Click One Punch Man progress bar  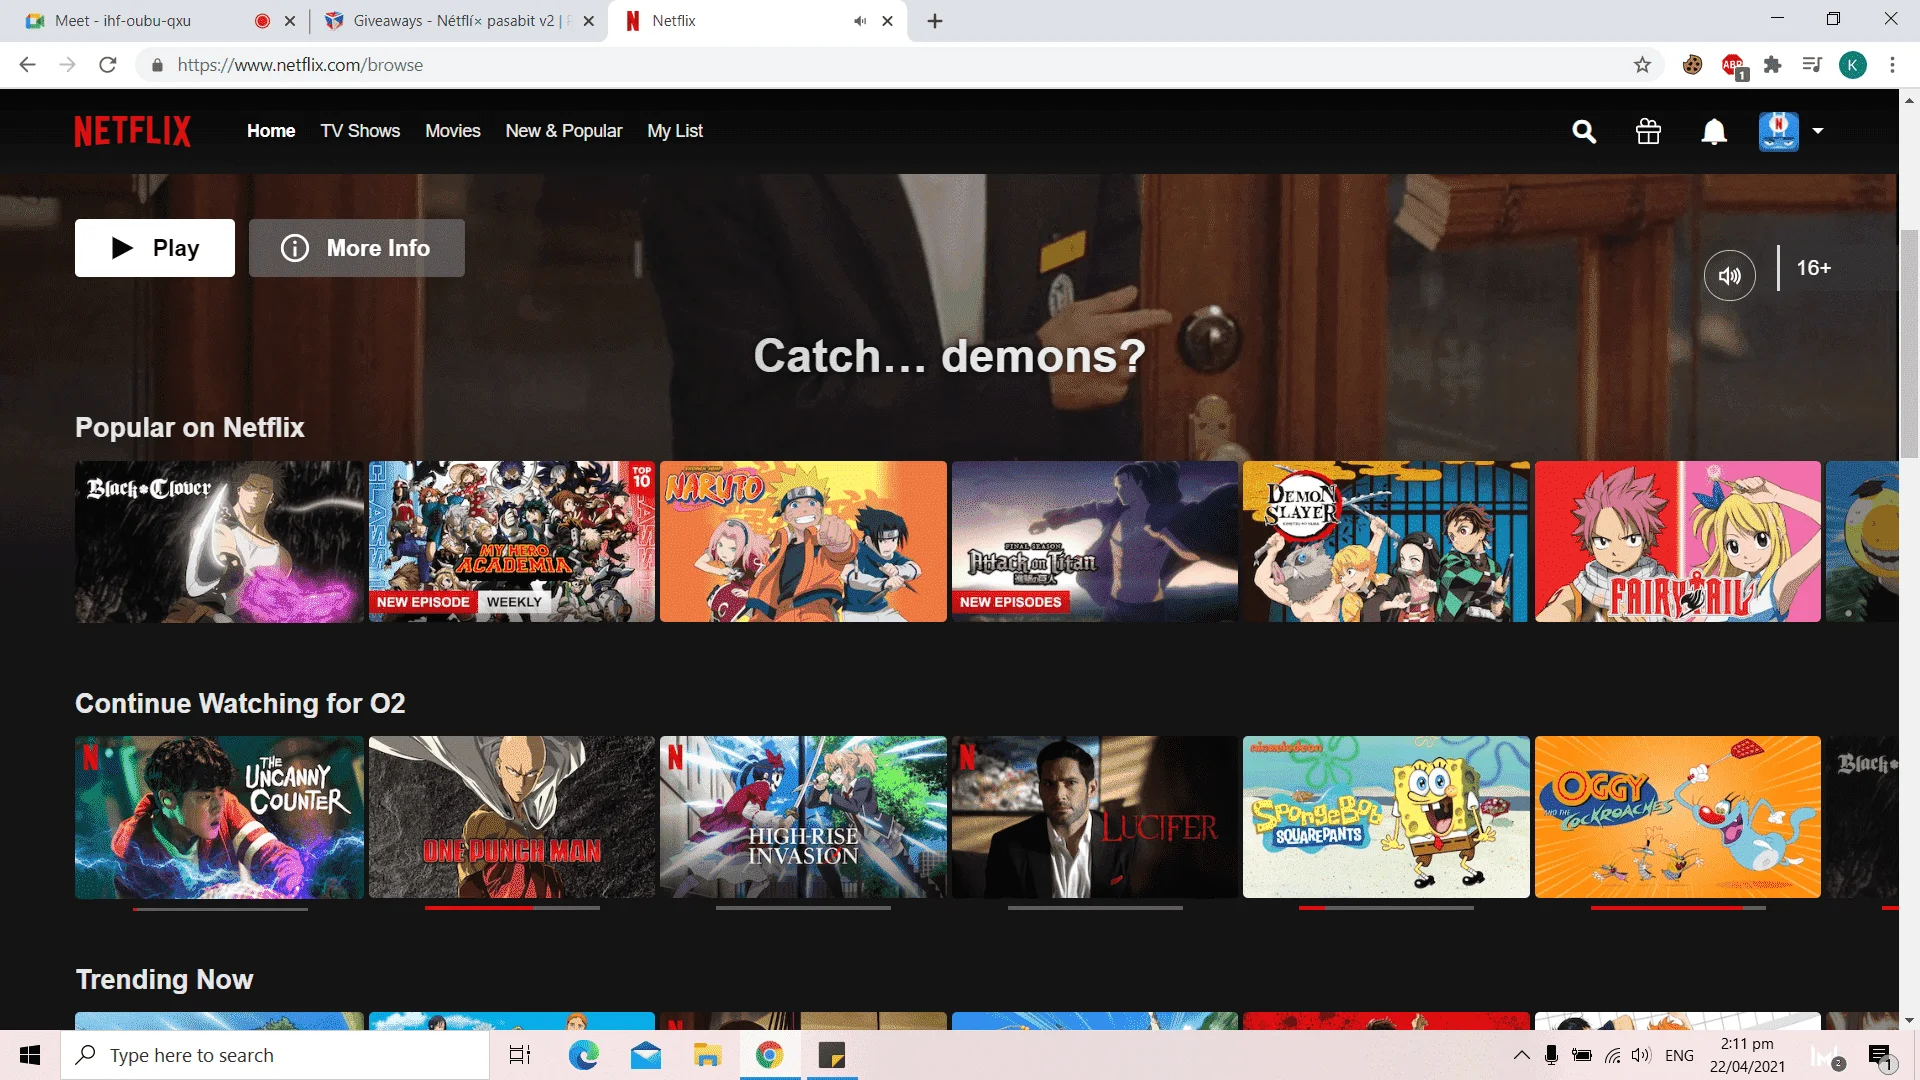[x=512, y=908]
